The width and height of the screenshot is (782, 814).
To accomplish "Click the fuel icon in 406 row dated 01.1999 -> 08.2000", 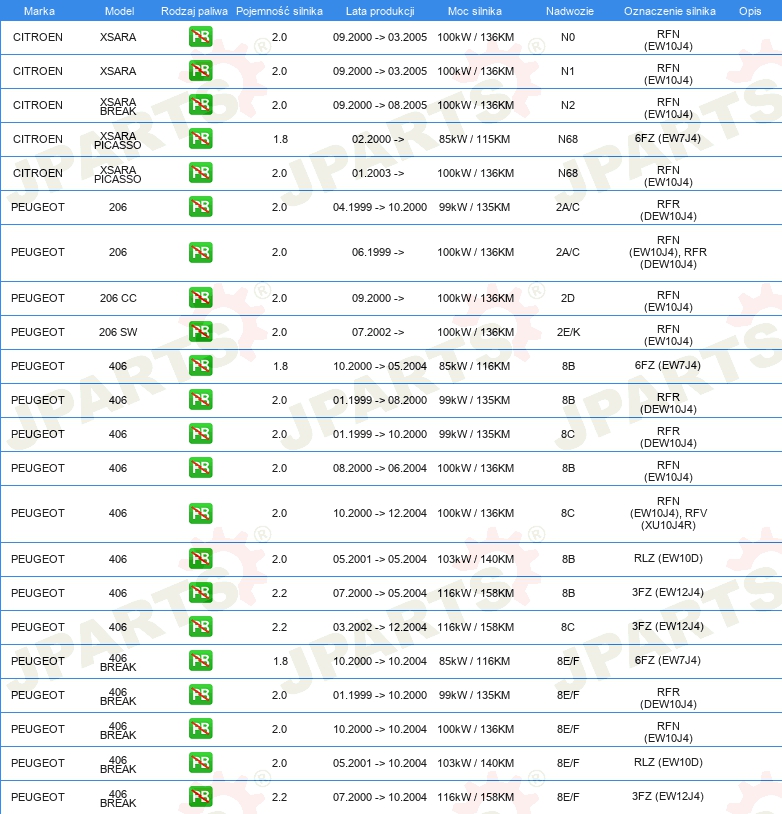I will 200,400.
